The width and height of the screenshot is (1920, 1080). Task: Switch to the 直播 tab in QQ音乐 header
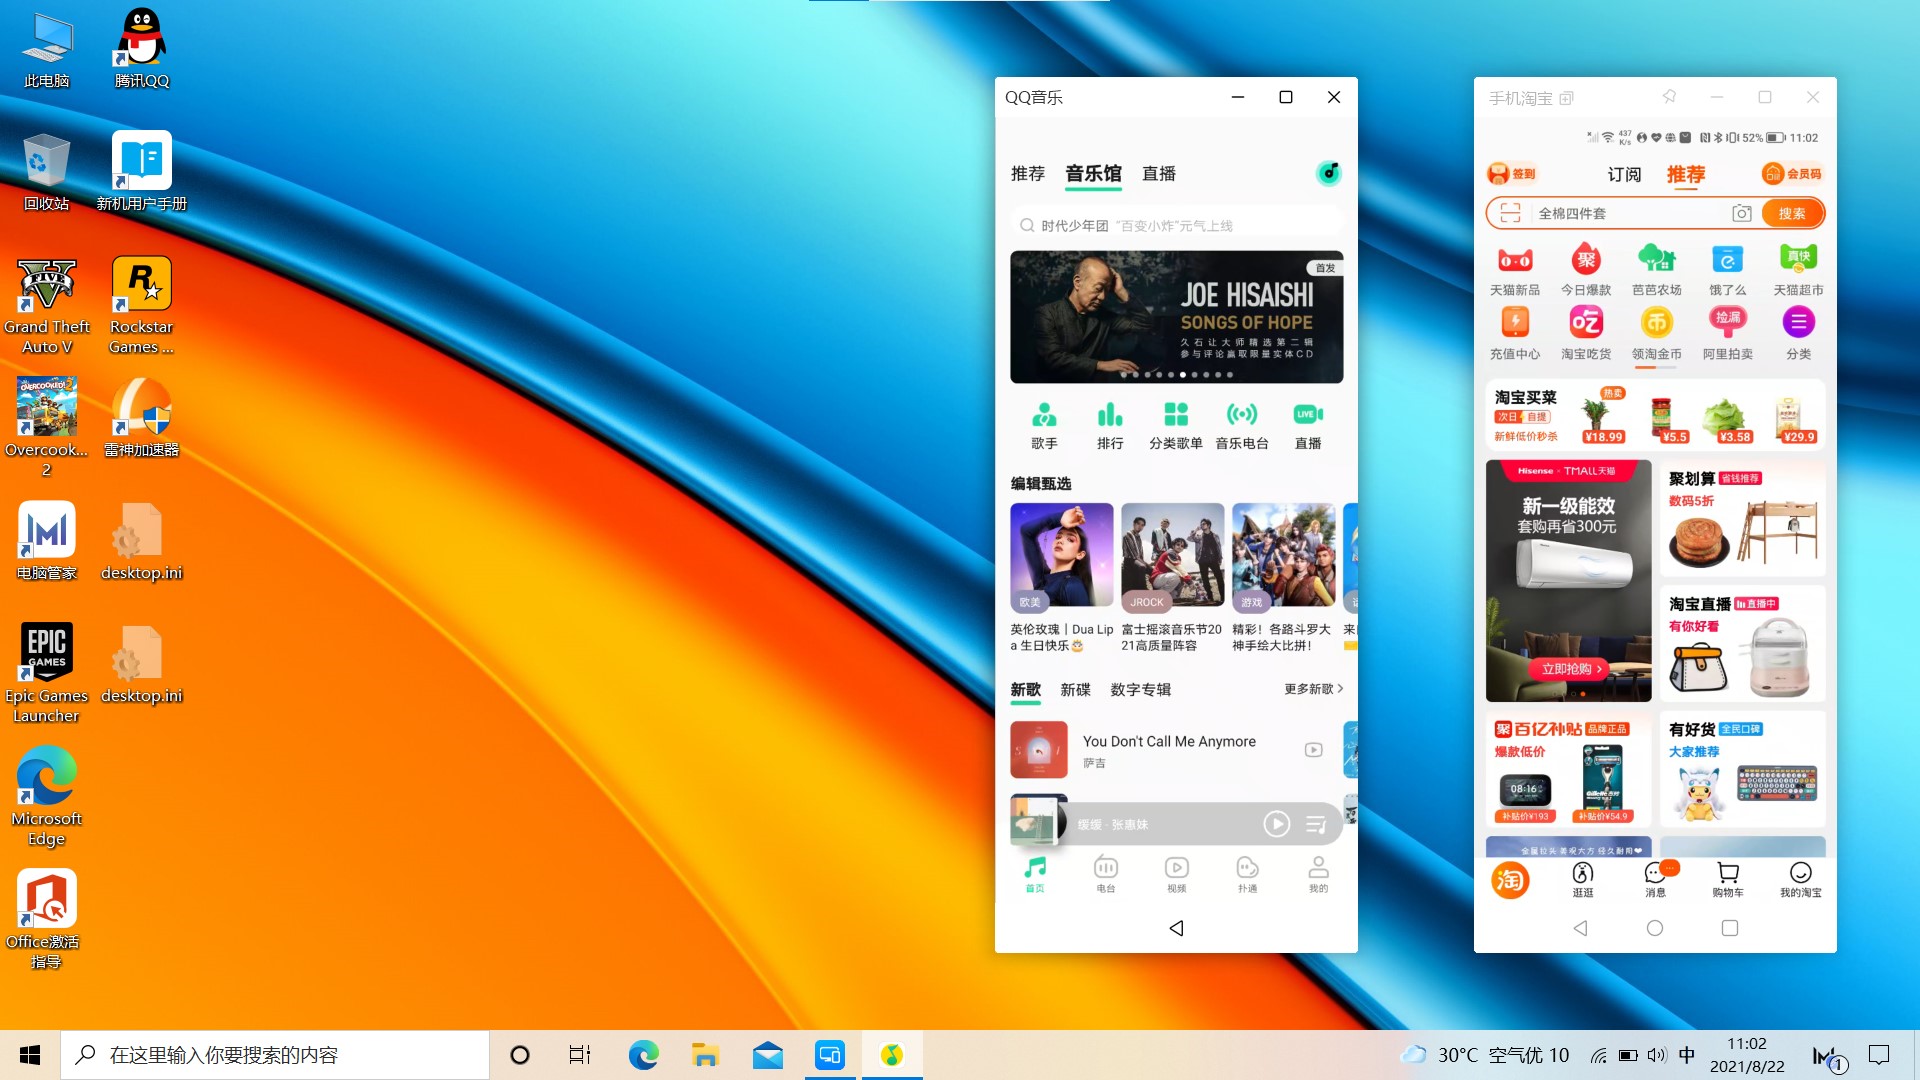point(1159,174)
